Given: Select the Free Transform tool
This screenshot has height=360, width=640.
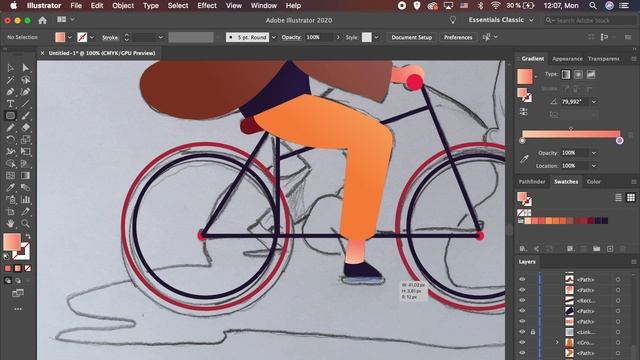Looking at the screenshot, I should point(25,151).
